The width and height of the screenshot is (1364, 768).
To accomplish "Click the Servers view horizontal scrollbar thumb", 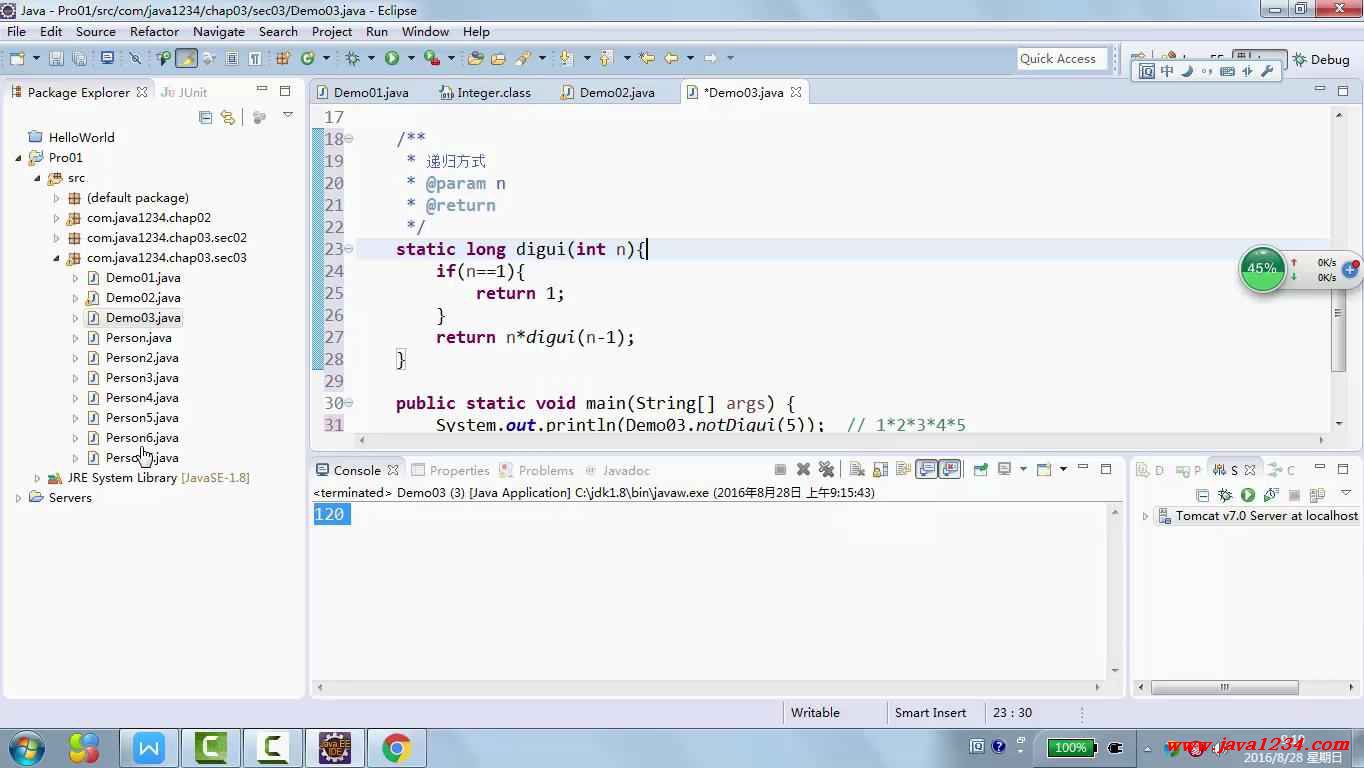I will 1224,688.
